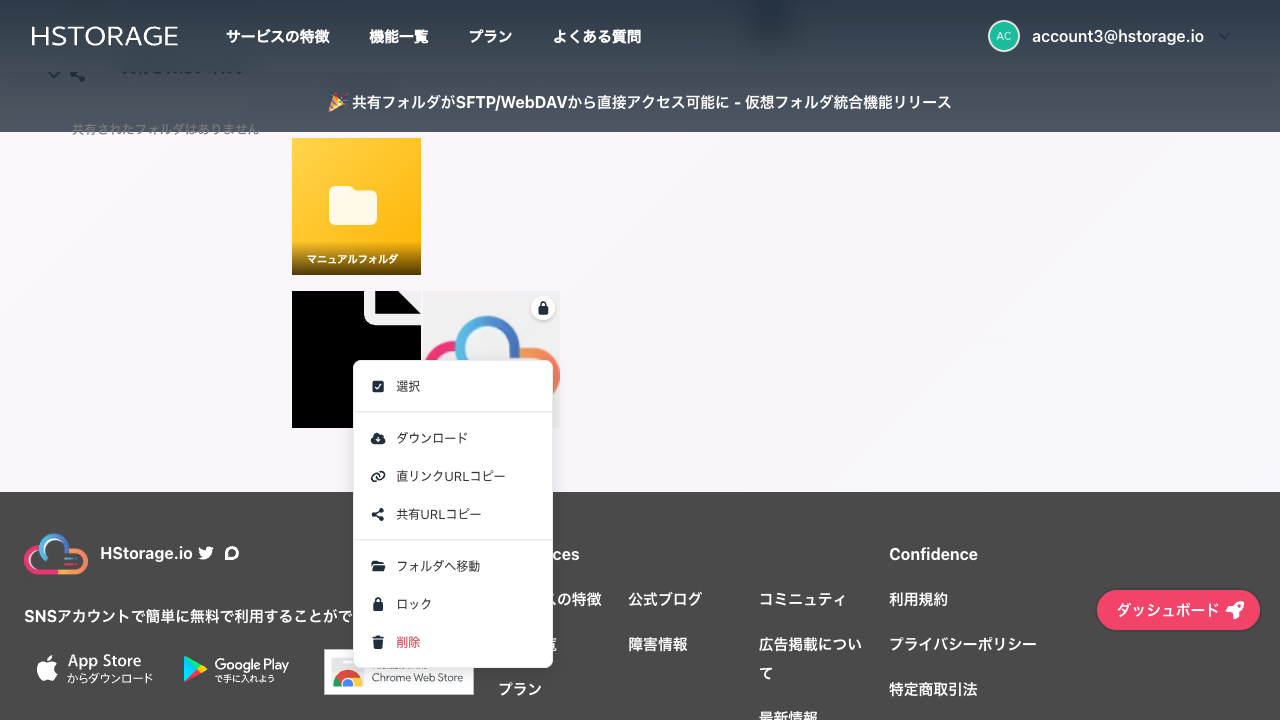Click the cloud download icon

point(378,438)
